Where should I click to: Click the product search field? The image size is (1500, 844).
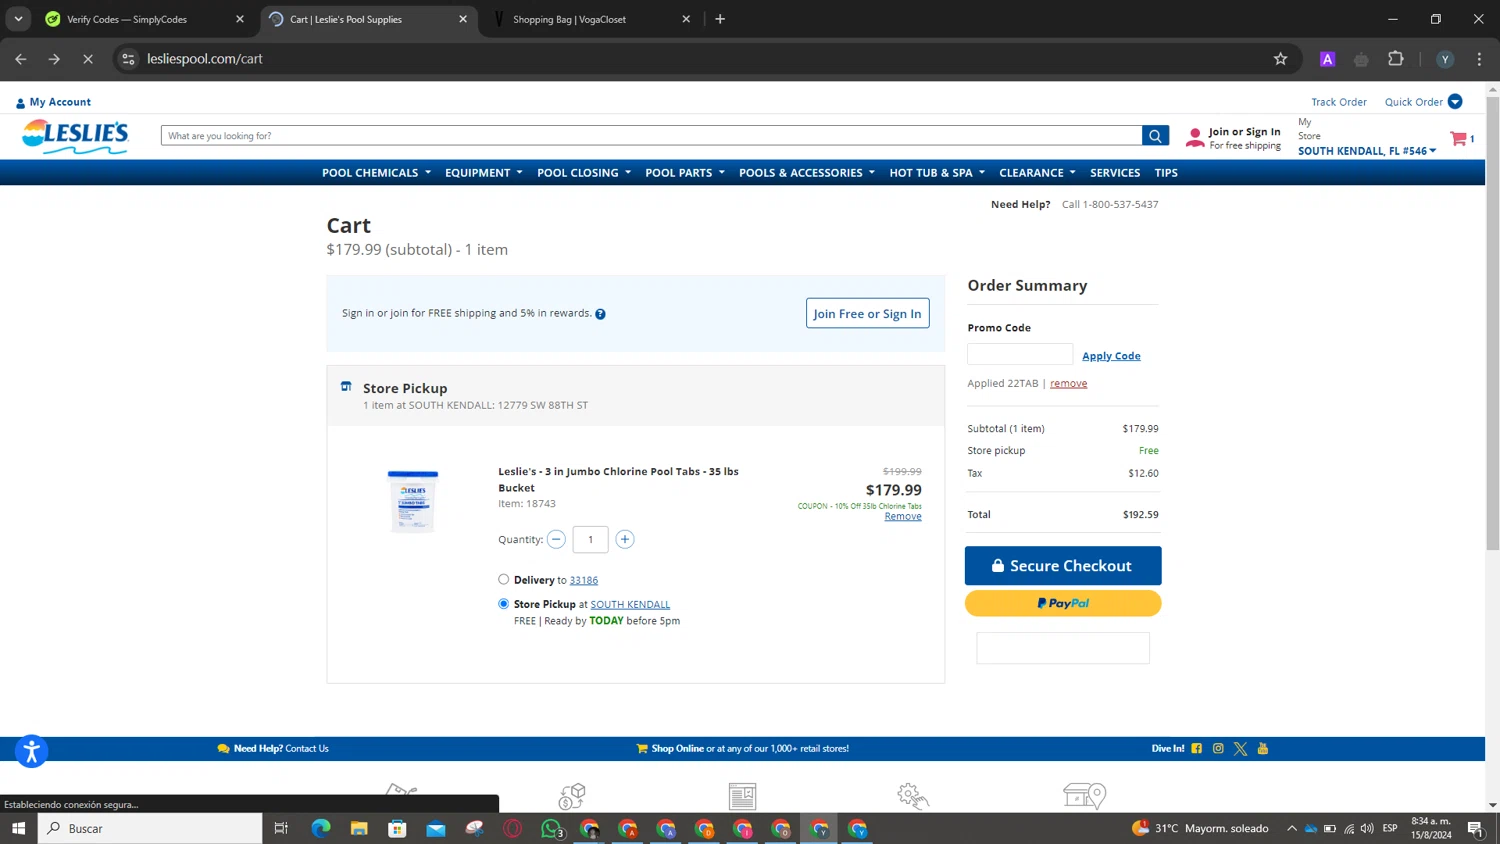coord(651,136)
